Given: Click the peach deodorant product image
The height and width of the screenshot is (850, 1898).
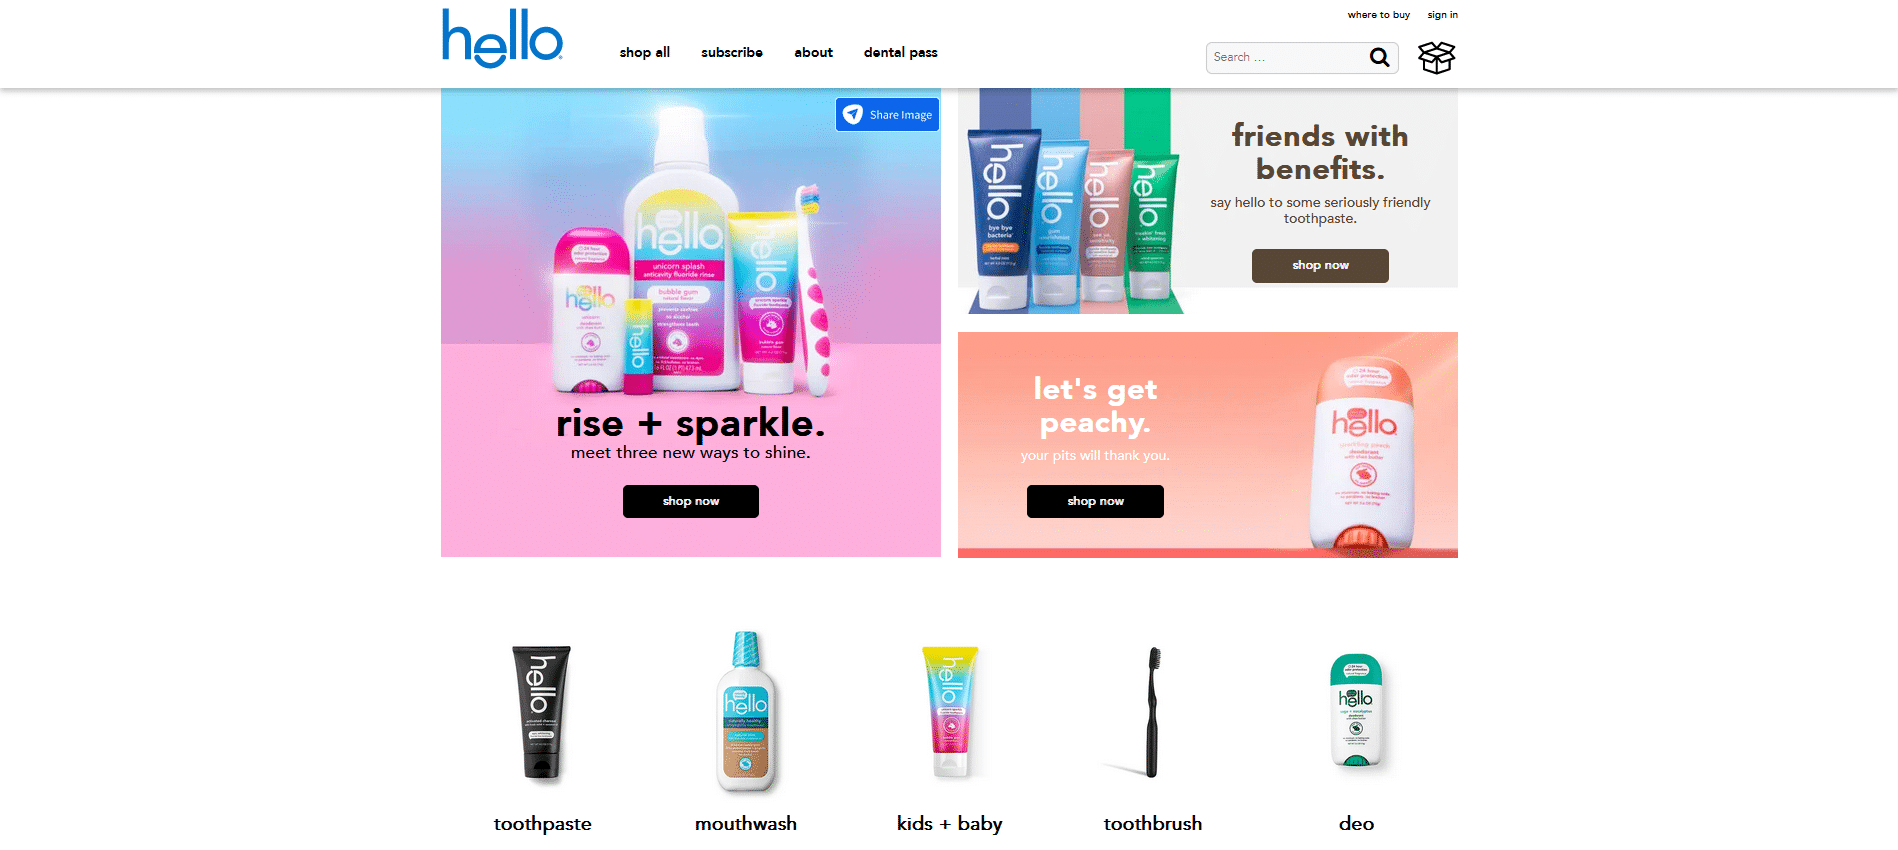Looking at the screenshot, I should tap(1363, 454).
